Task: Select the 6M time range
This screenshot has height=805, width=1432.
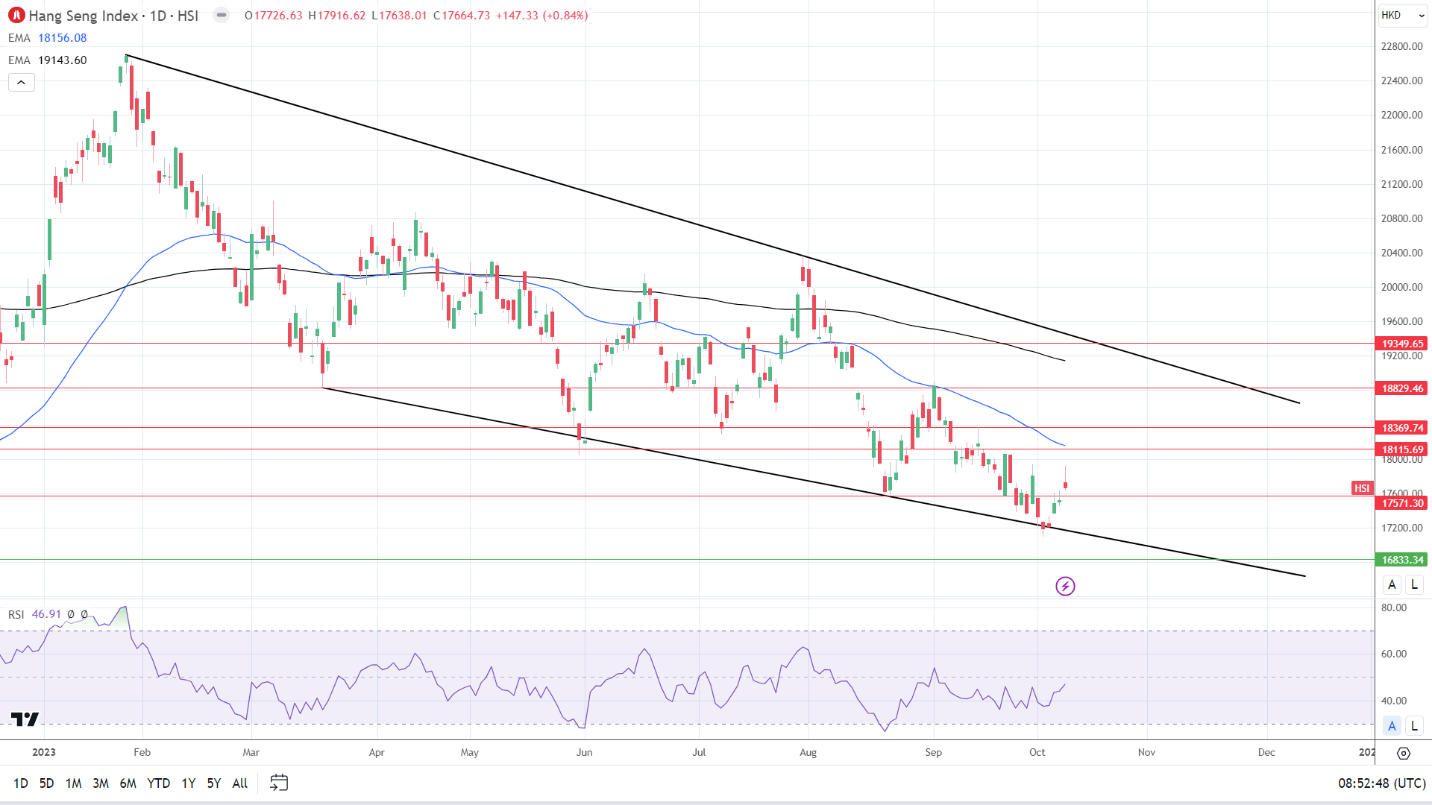Action: (128, 783)
